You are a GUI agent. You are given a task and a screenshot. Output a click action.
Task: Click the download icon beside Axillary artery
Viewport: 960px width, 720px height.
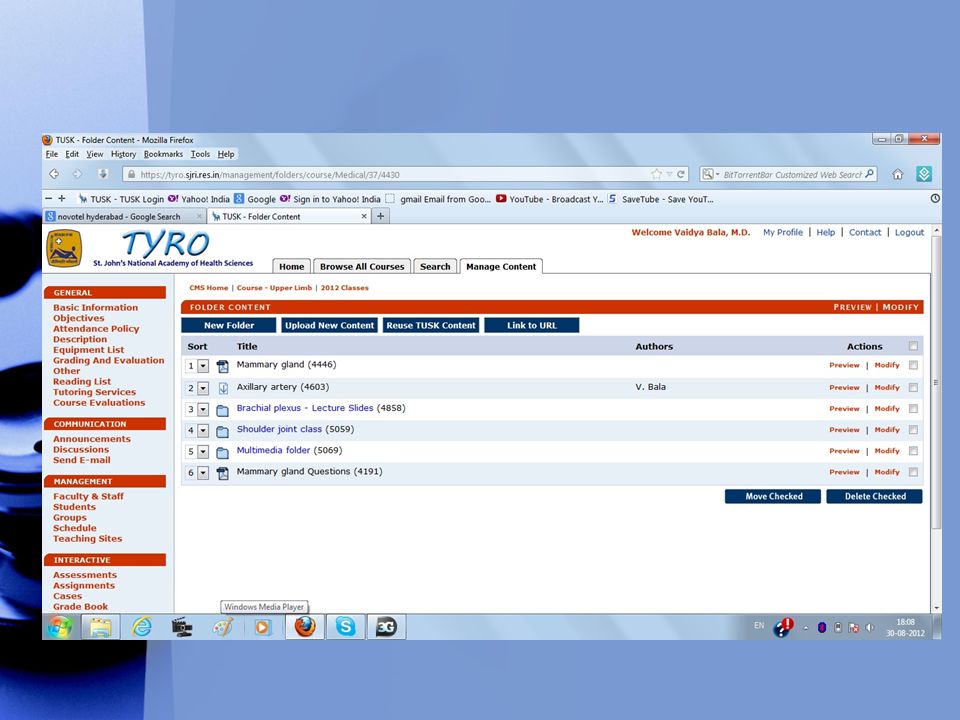click(x=223, y=388)
